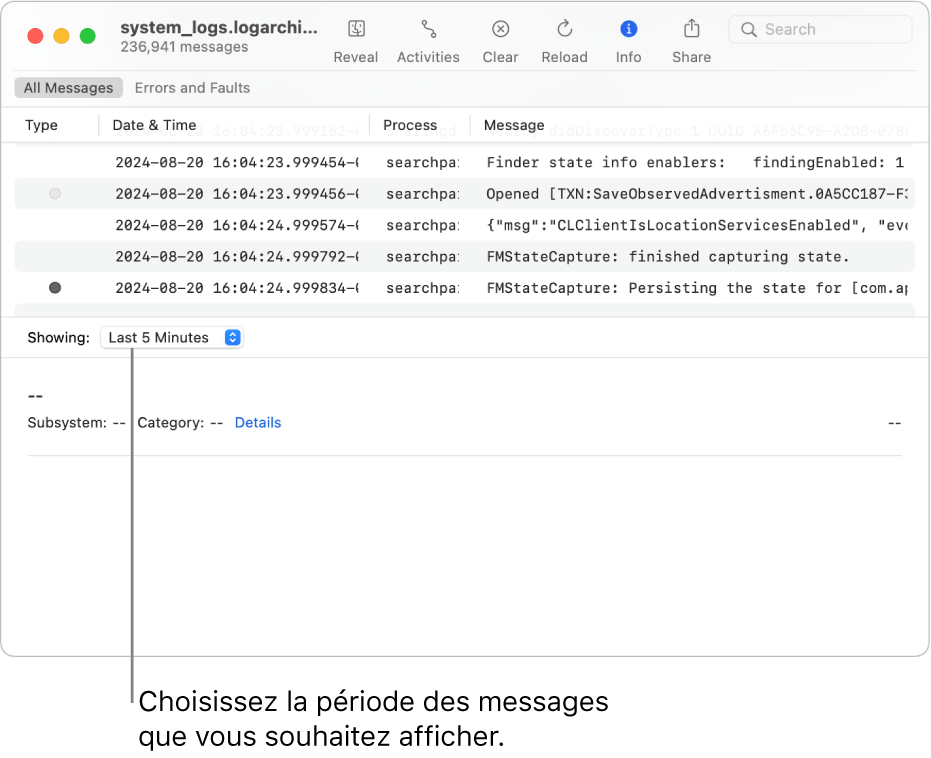This screenshot has width=931, height=758.
Task: Select the row with Finder state info enablers
Action: 464,162
